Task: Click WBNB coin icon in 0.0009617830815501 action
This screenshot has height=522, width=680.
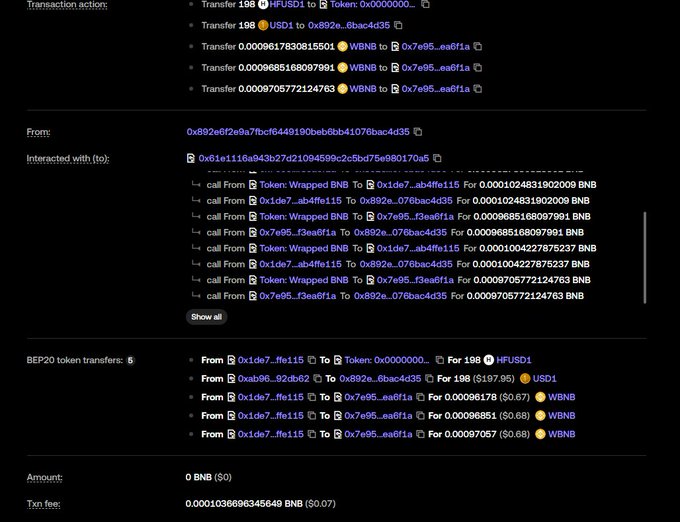Action: coord(343,46)
